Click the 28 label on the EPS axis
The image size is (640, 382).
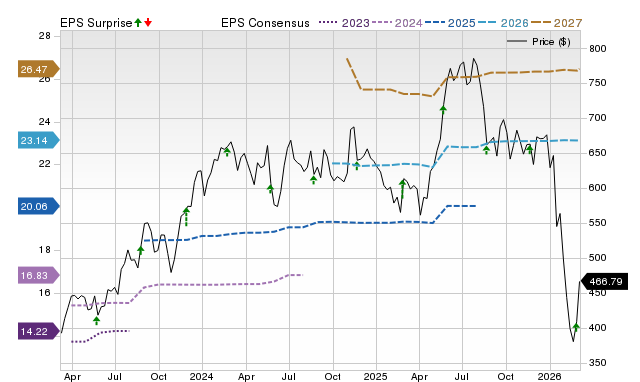pyautogui.click(x=45, y=36)
